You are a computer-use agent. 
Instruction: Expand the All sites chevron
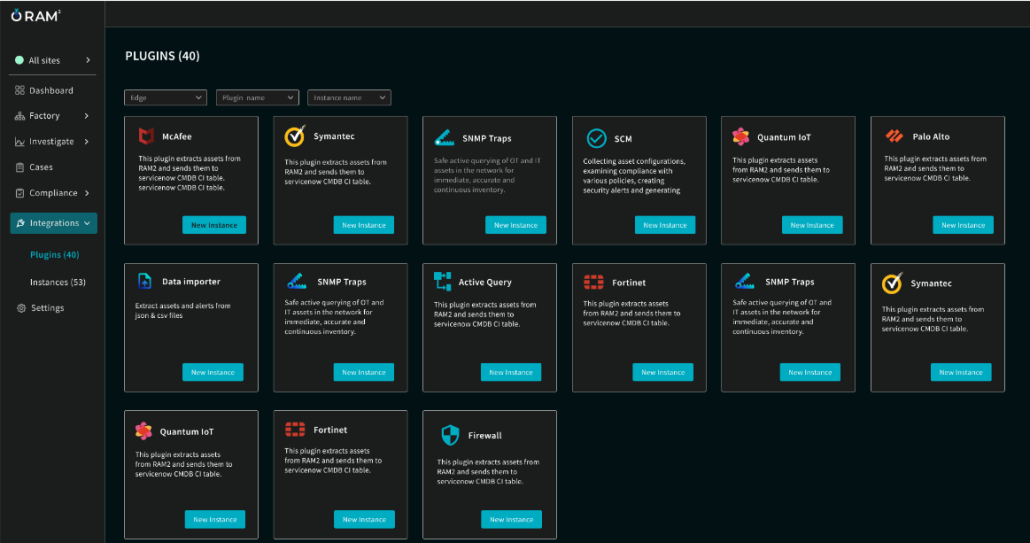[88, 60]
